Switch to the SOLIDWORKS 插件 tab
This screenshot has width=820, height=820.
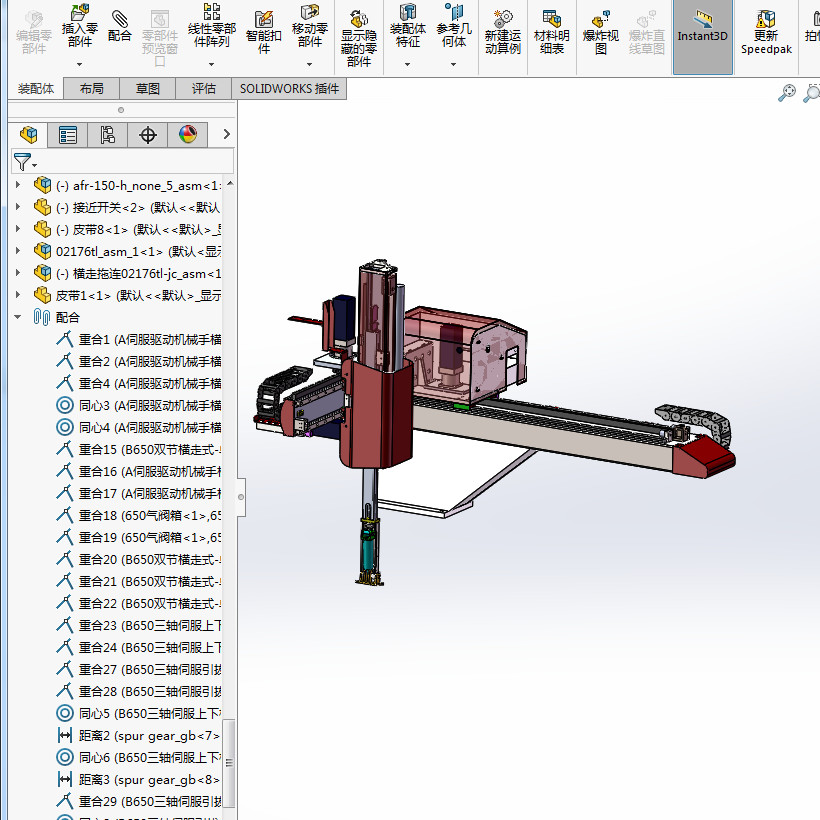[x=289, y=89]
